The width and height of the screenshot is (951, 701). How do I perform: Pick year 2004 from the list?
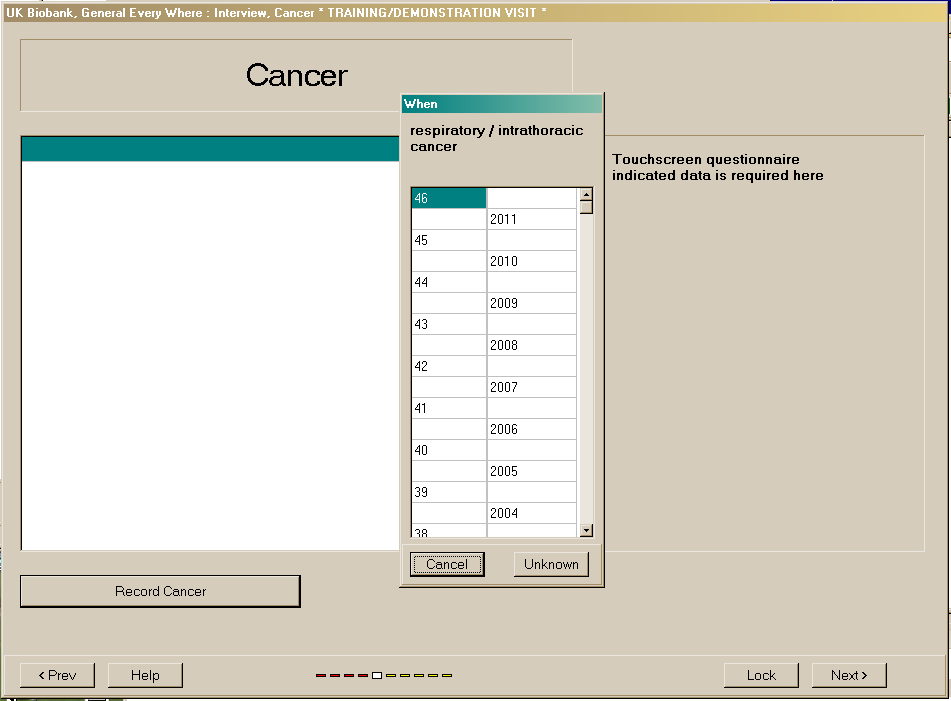pyautogui.click(x=531, y=513)
